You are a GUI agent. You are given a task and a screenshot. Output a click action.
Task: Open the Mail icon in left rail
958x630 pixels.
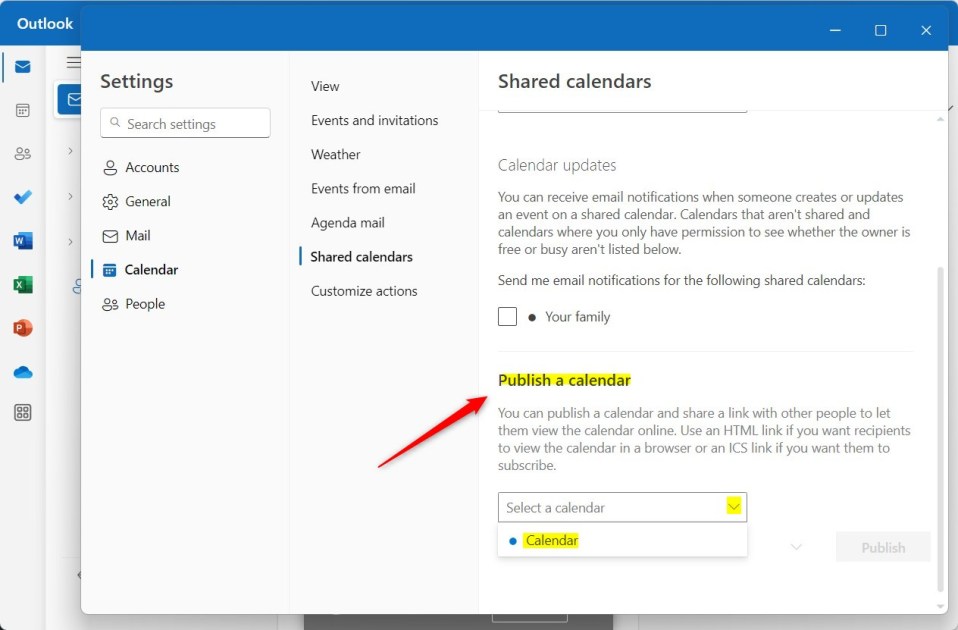click(23, 67)
